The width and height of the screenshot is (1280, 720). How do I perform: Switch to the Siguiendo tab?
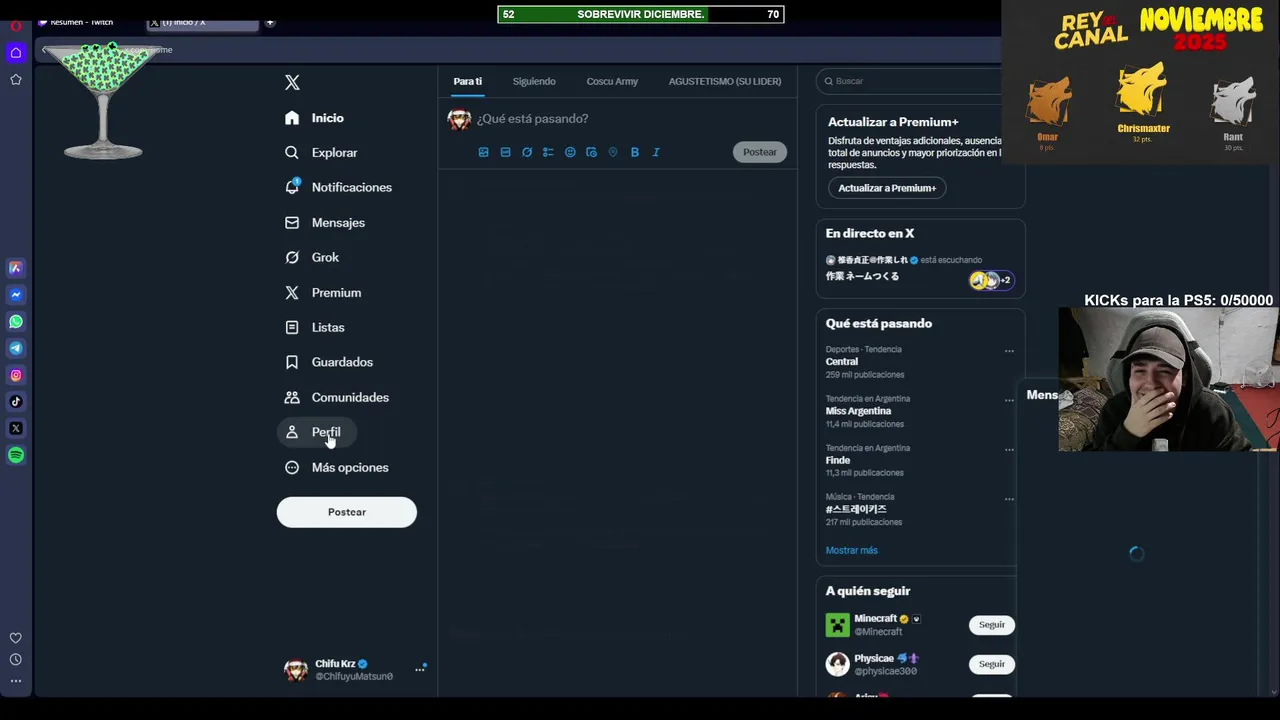tap(534, 81)
